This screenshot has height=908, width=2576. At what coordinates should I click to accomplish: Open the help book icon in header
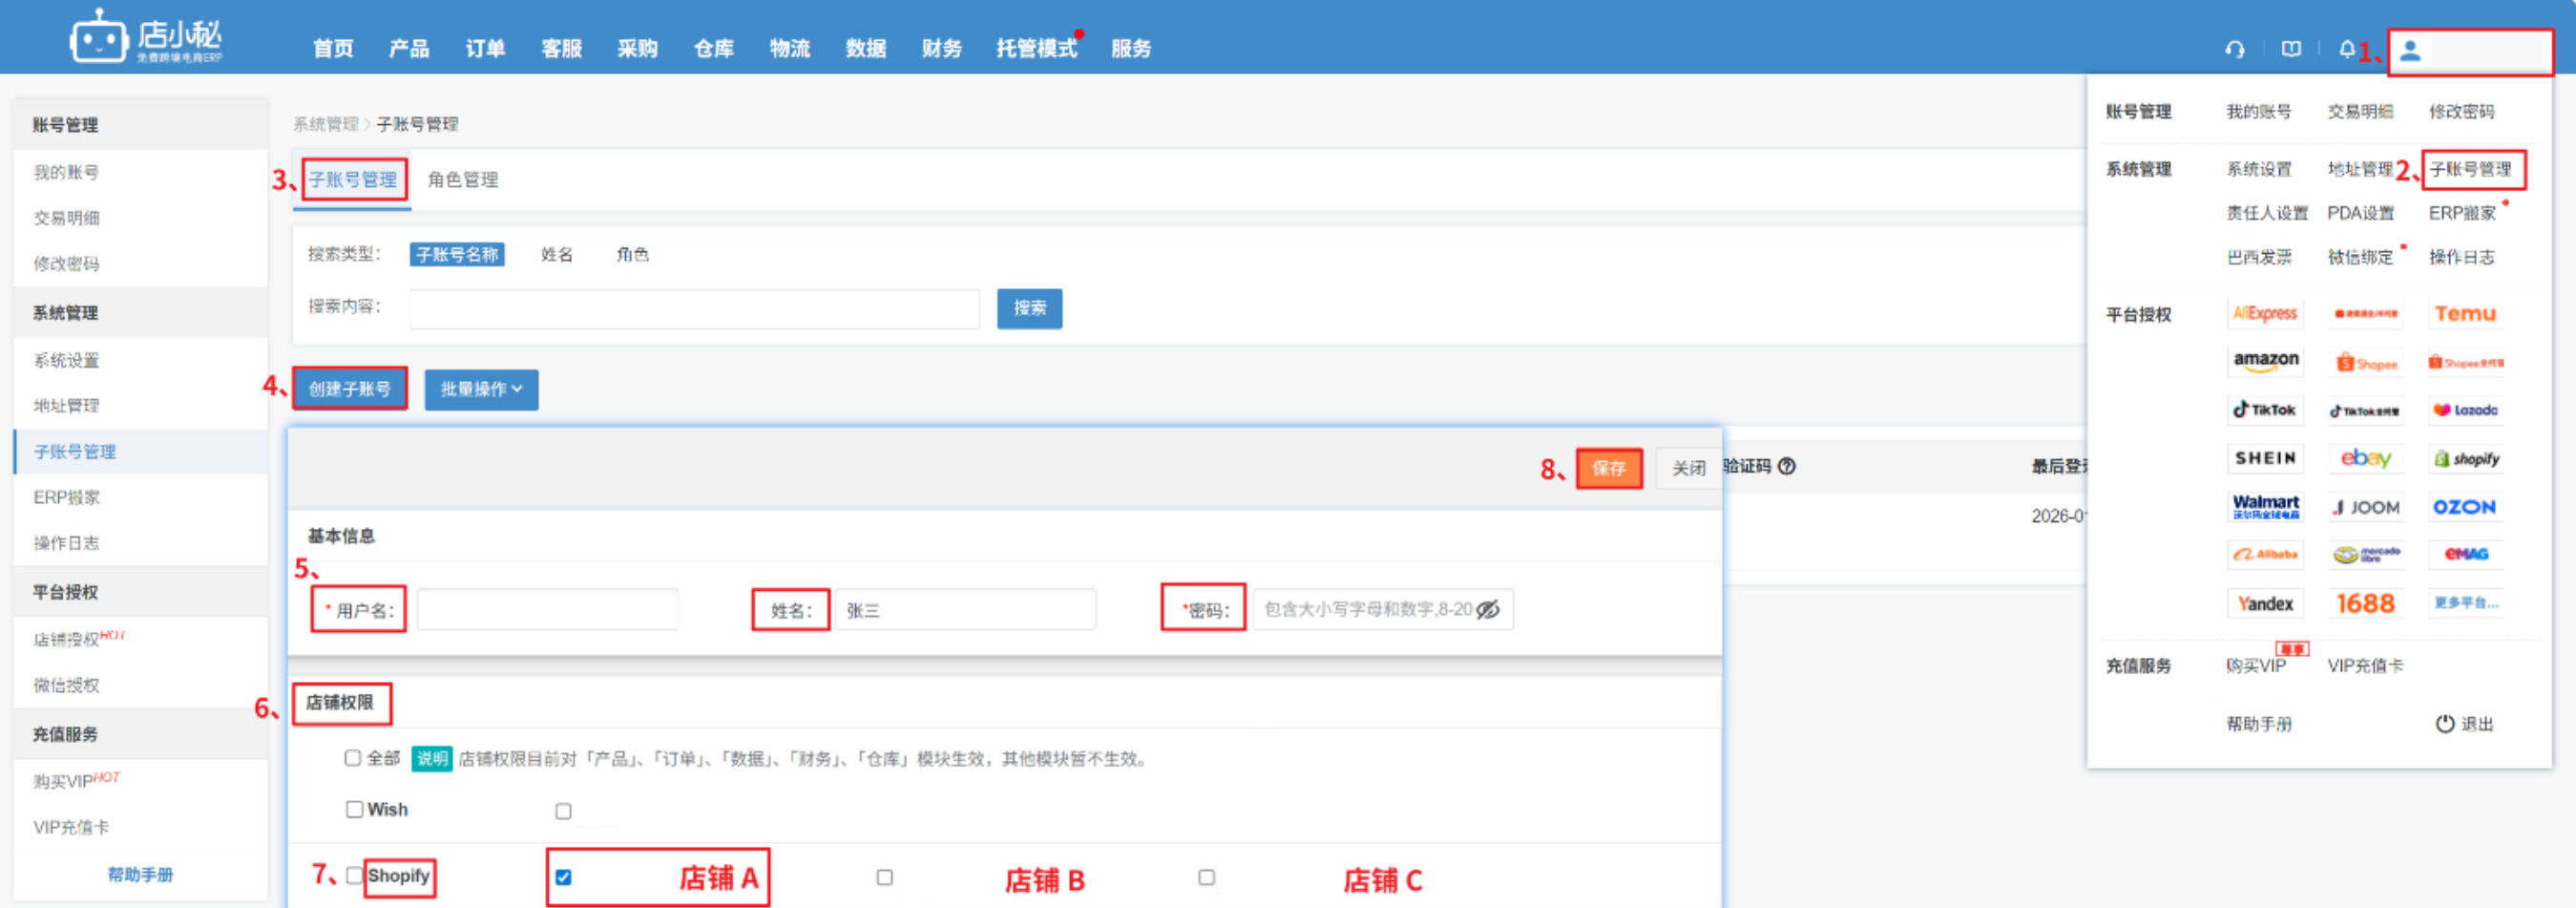(x=2291, y=49)
